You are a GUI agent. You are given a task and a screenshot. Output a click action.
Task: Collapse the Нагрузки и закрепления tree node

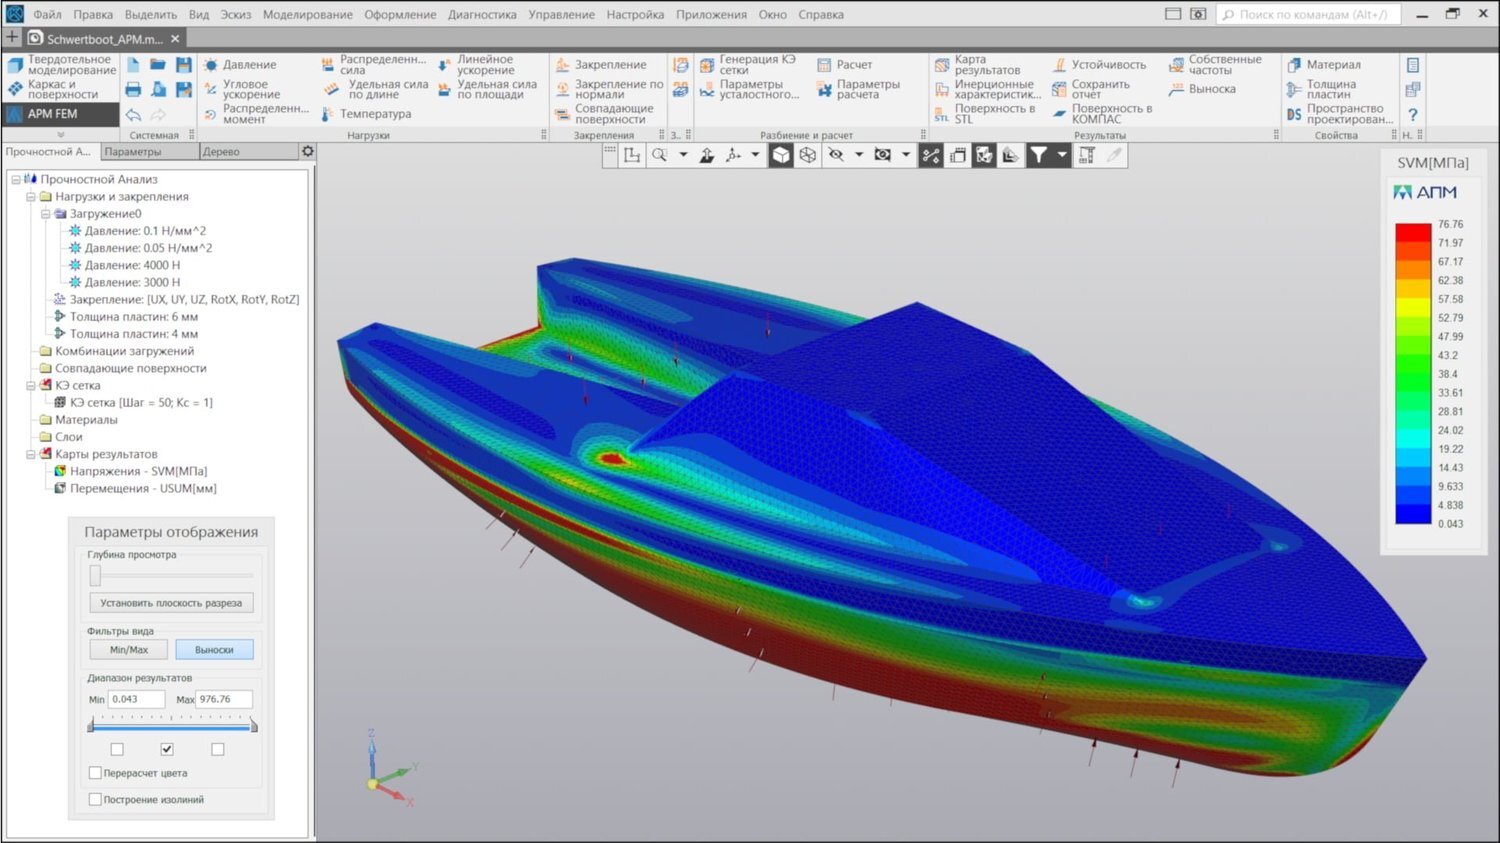click(x=31, y=197)
